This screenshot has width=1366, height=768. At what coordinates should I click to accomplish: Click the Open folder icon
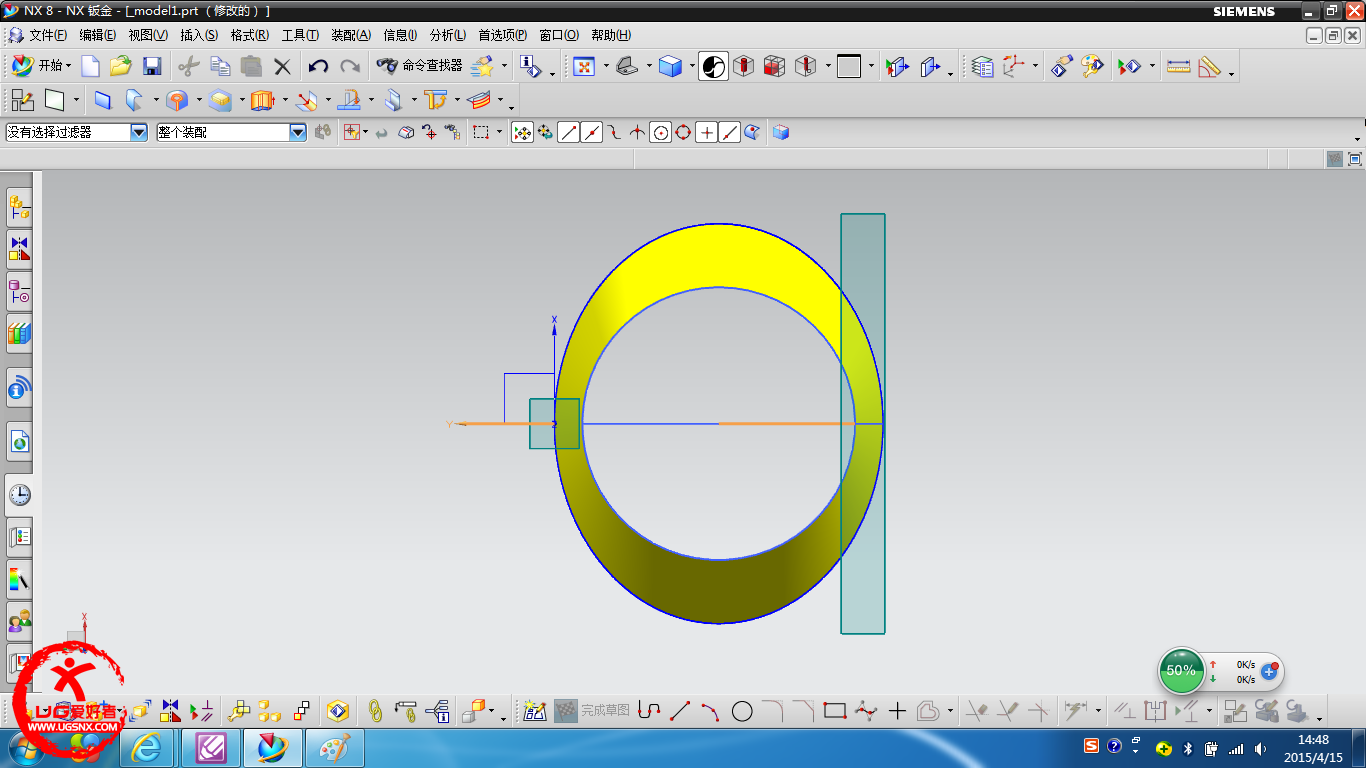(x=121, y=67)
